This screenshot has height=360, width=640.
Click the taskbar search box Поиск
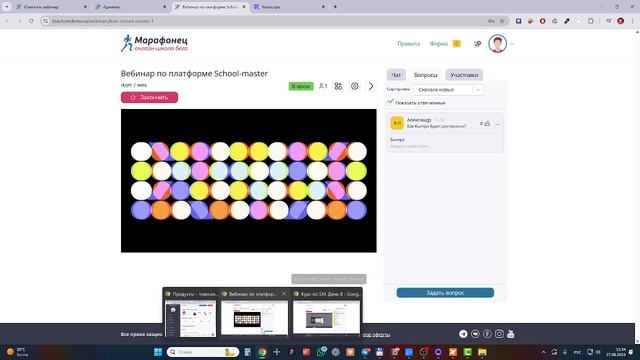click(203, 352)
